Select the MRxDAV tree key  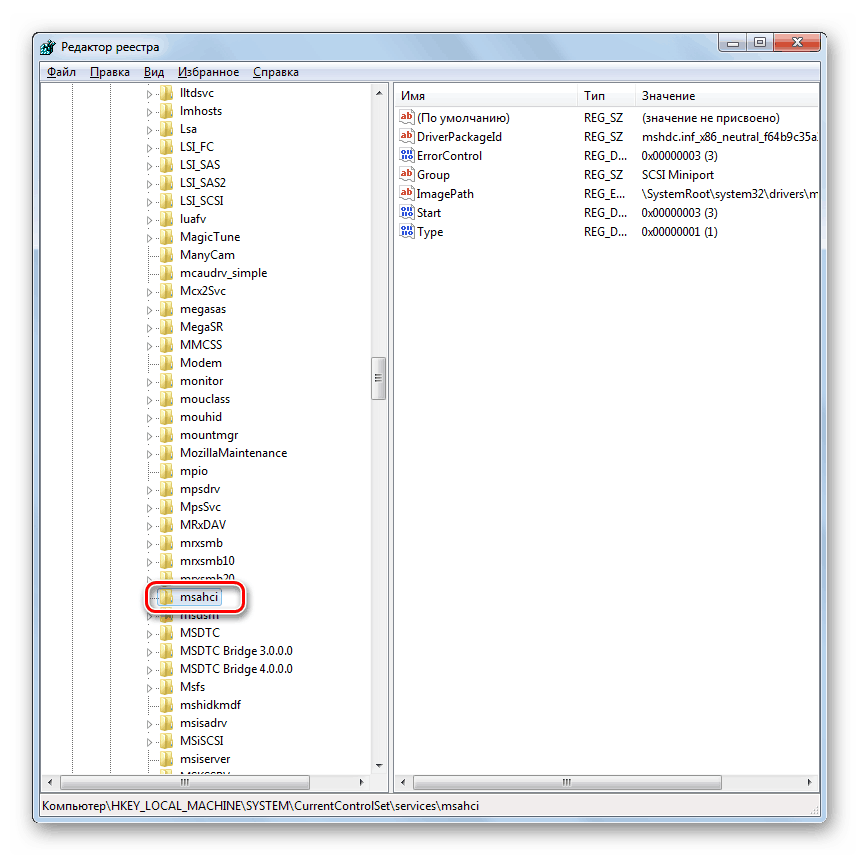click(202, 525)
